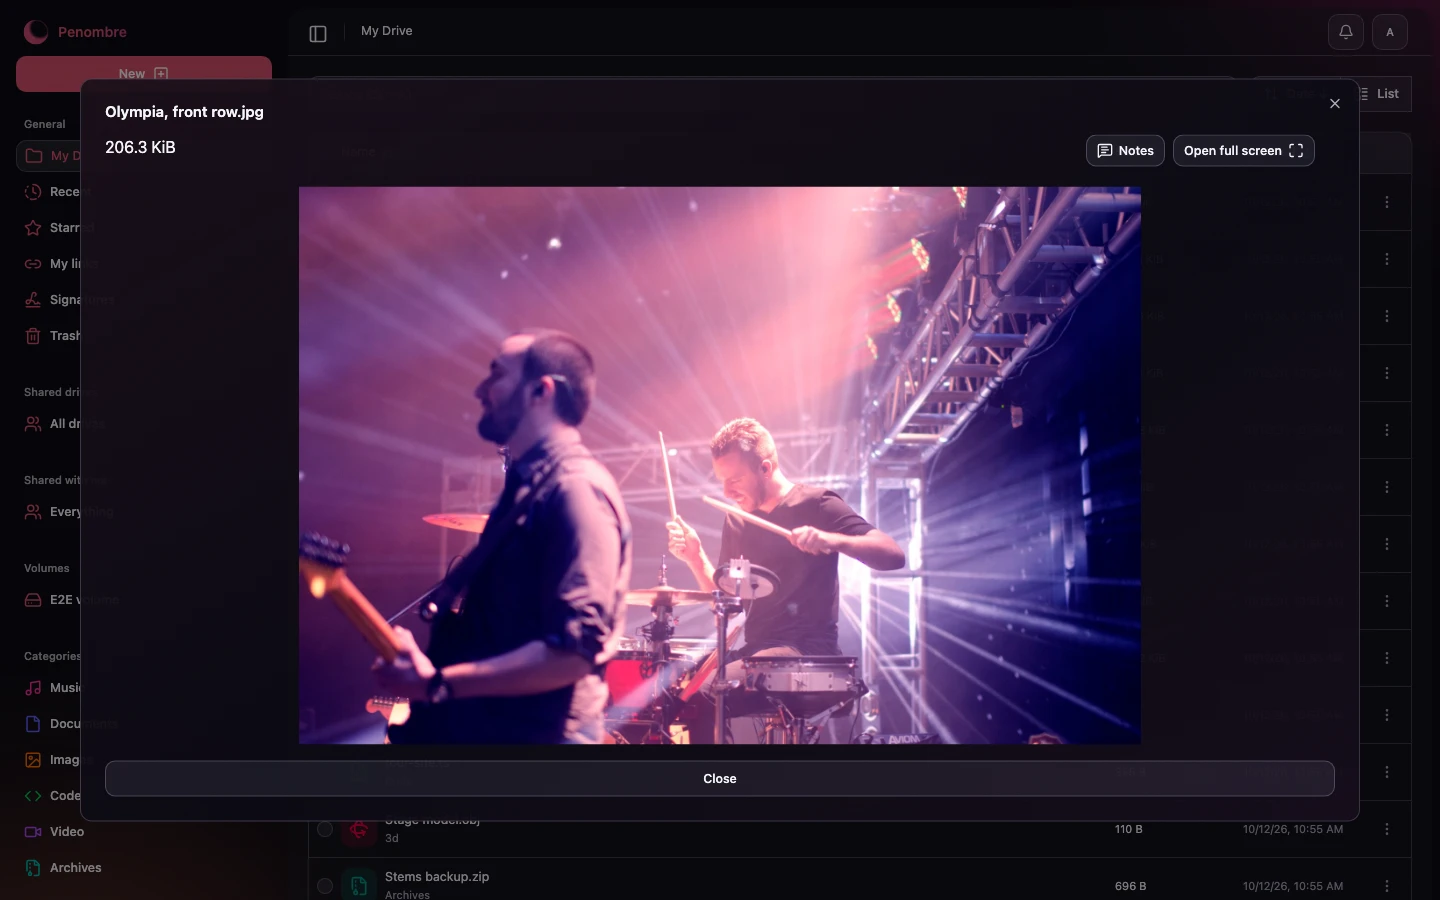
Task: Open Recent via its clock icon
Action: (33, 192)
